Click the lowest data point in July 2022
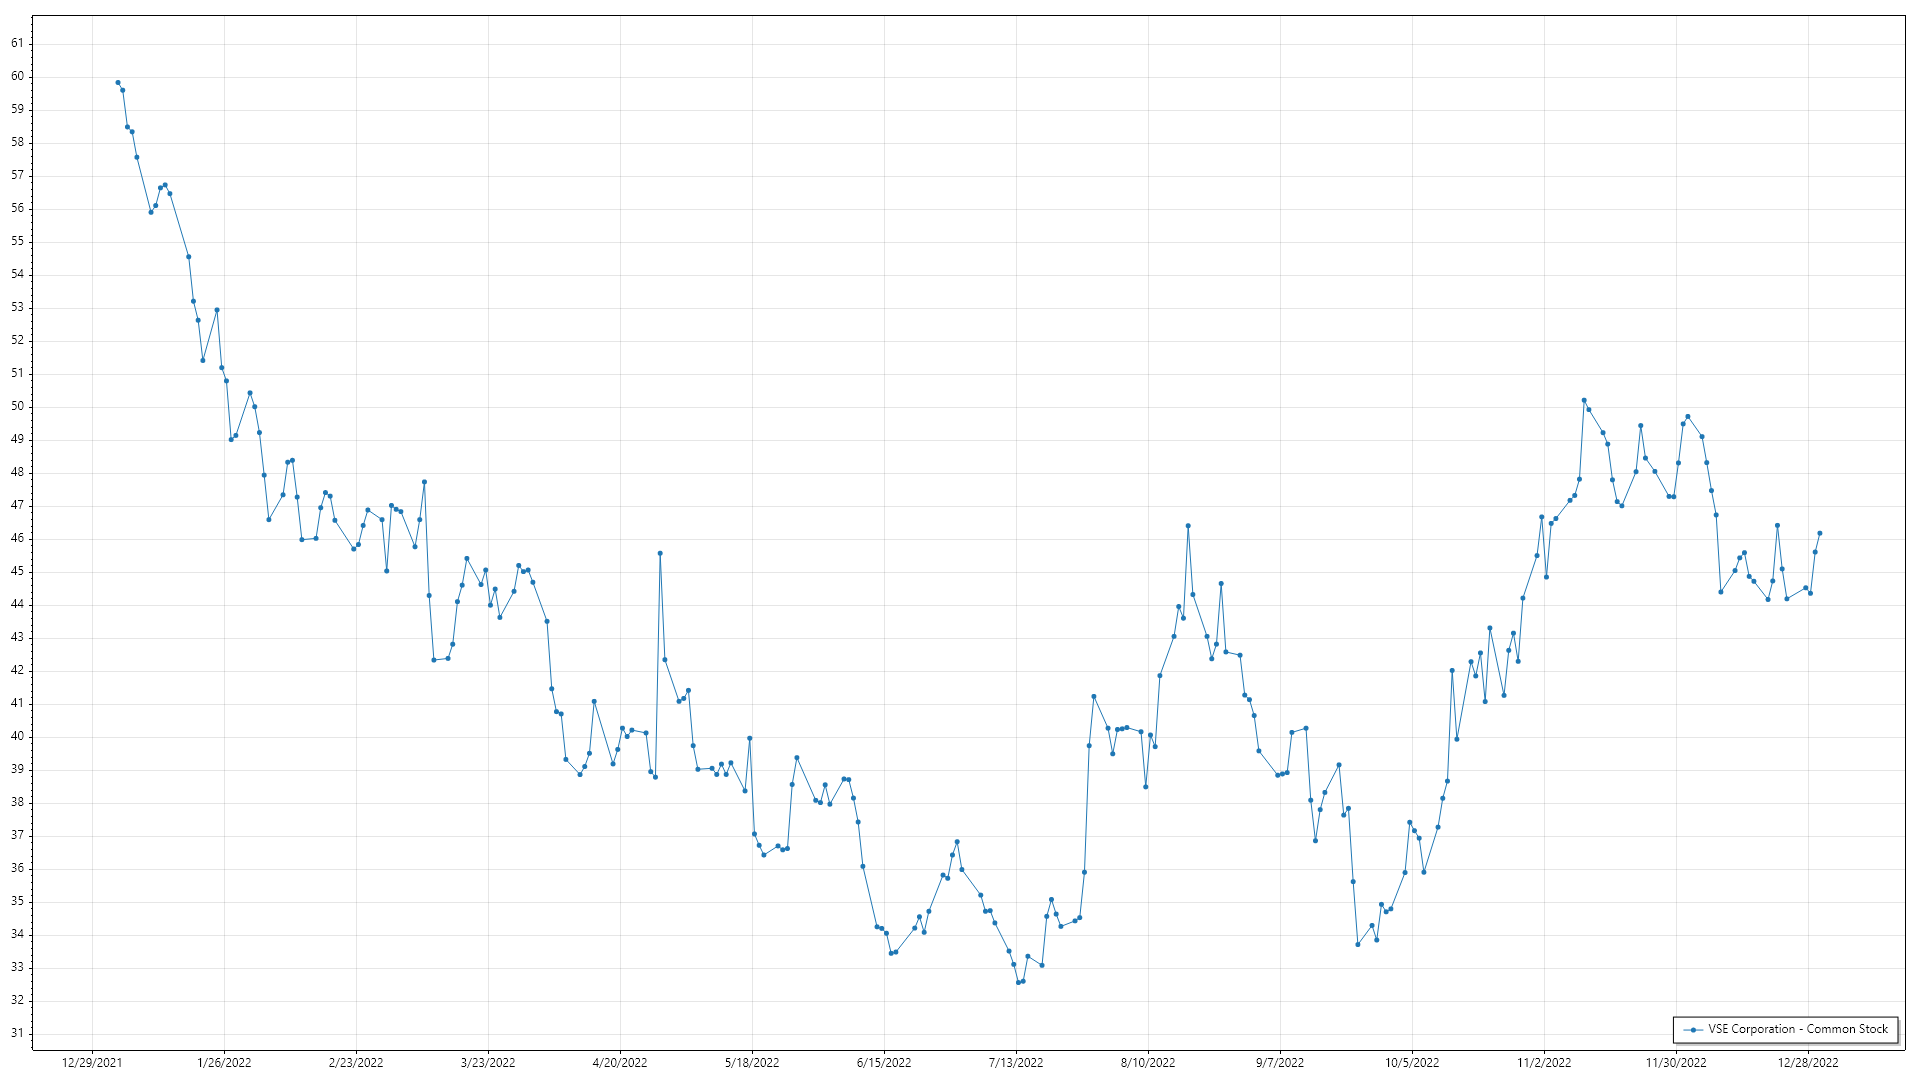Viewport: 1920px width, 1080px height. pyautogui.click(x=1018, y=982)
